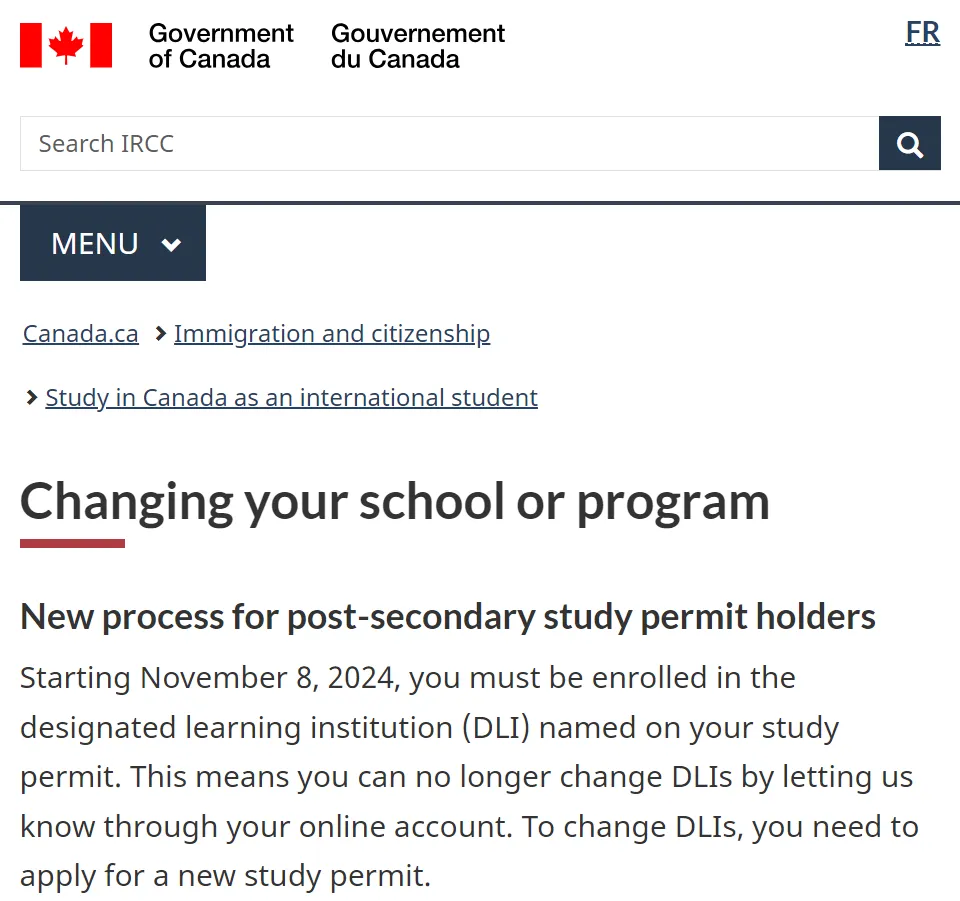Go to Study in Canada as international student
The height and width of the screenshot is (901, 960).
pos(291,398)
